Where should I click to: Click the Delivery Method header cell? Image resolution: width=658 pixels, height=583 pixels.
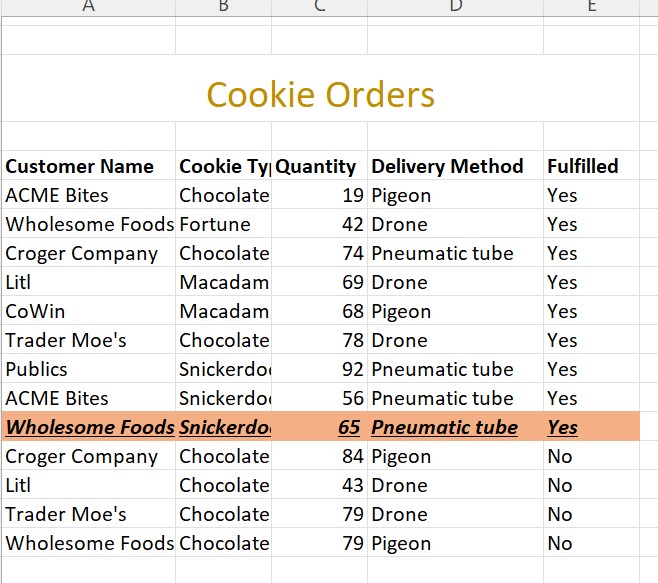[x=447, y=167]
